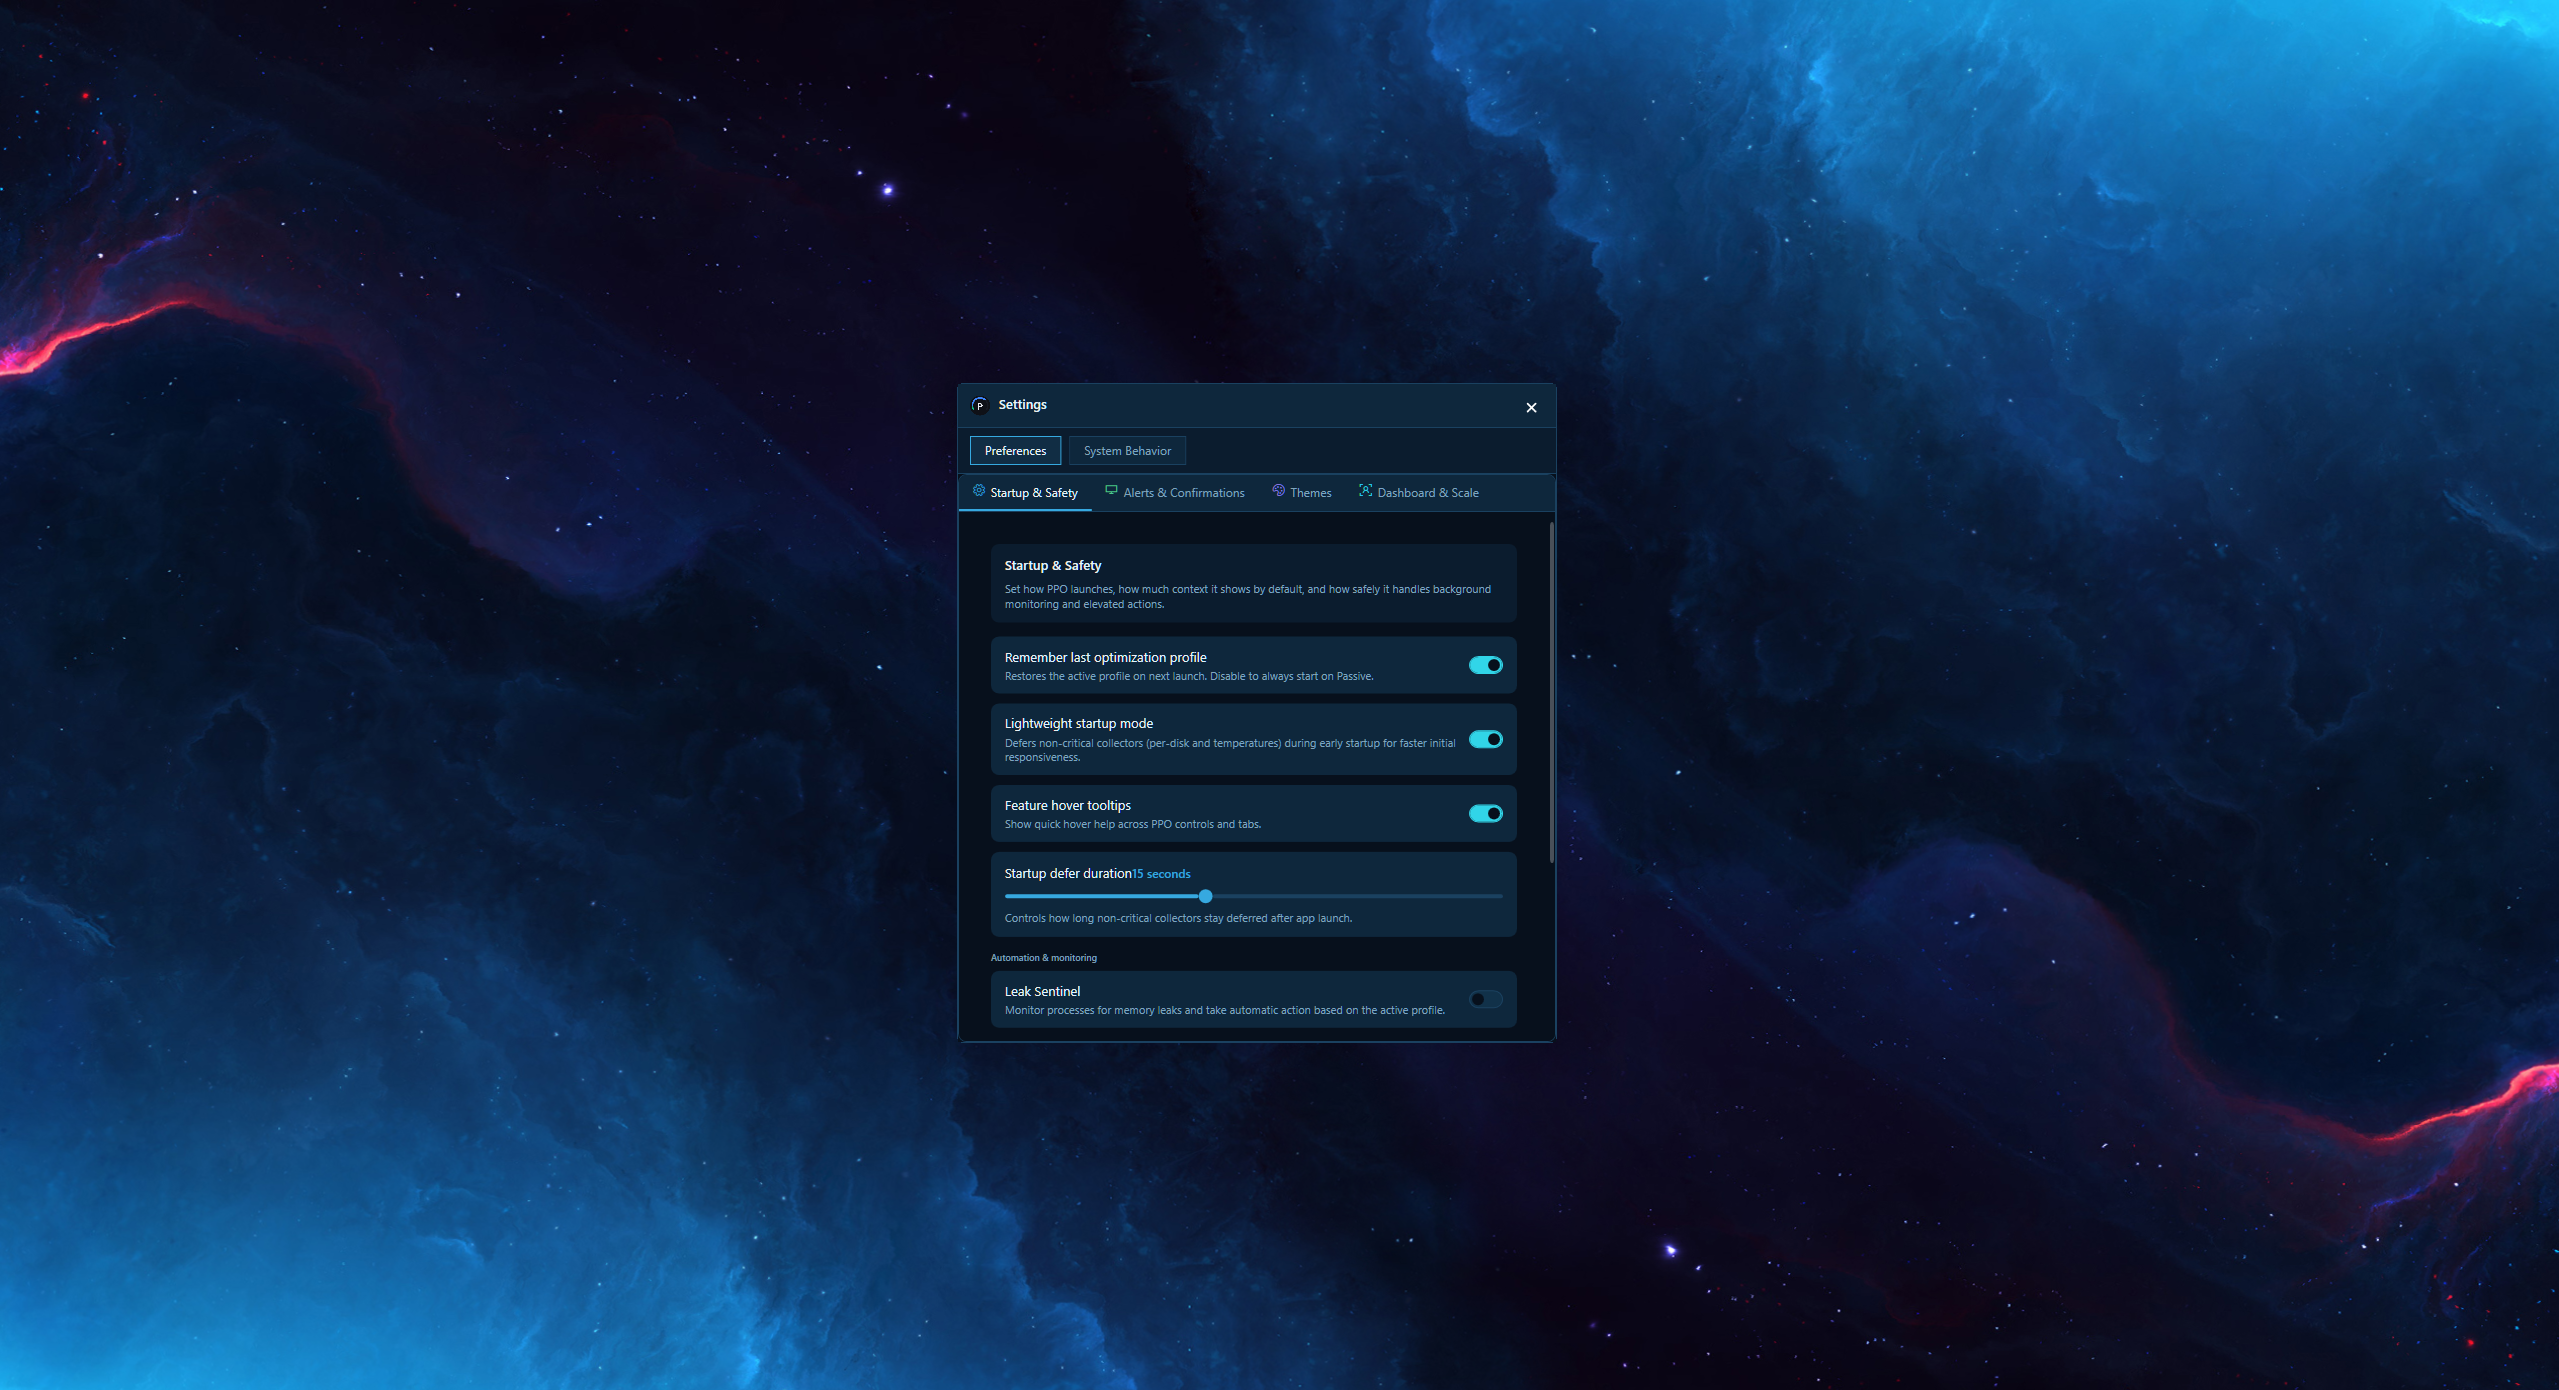
Task: Open the Dashboard & Scale tab
Action: click(1419, 493)
